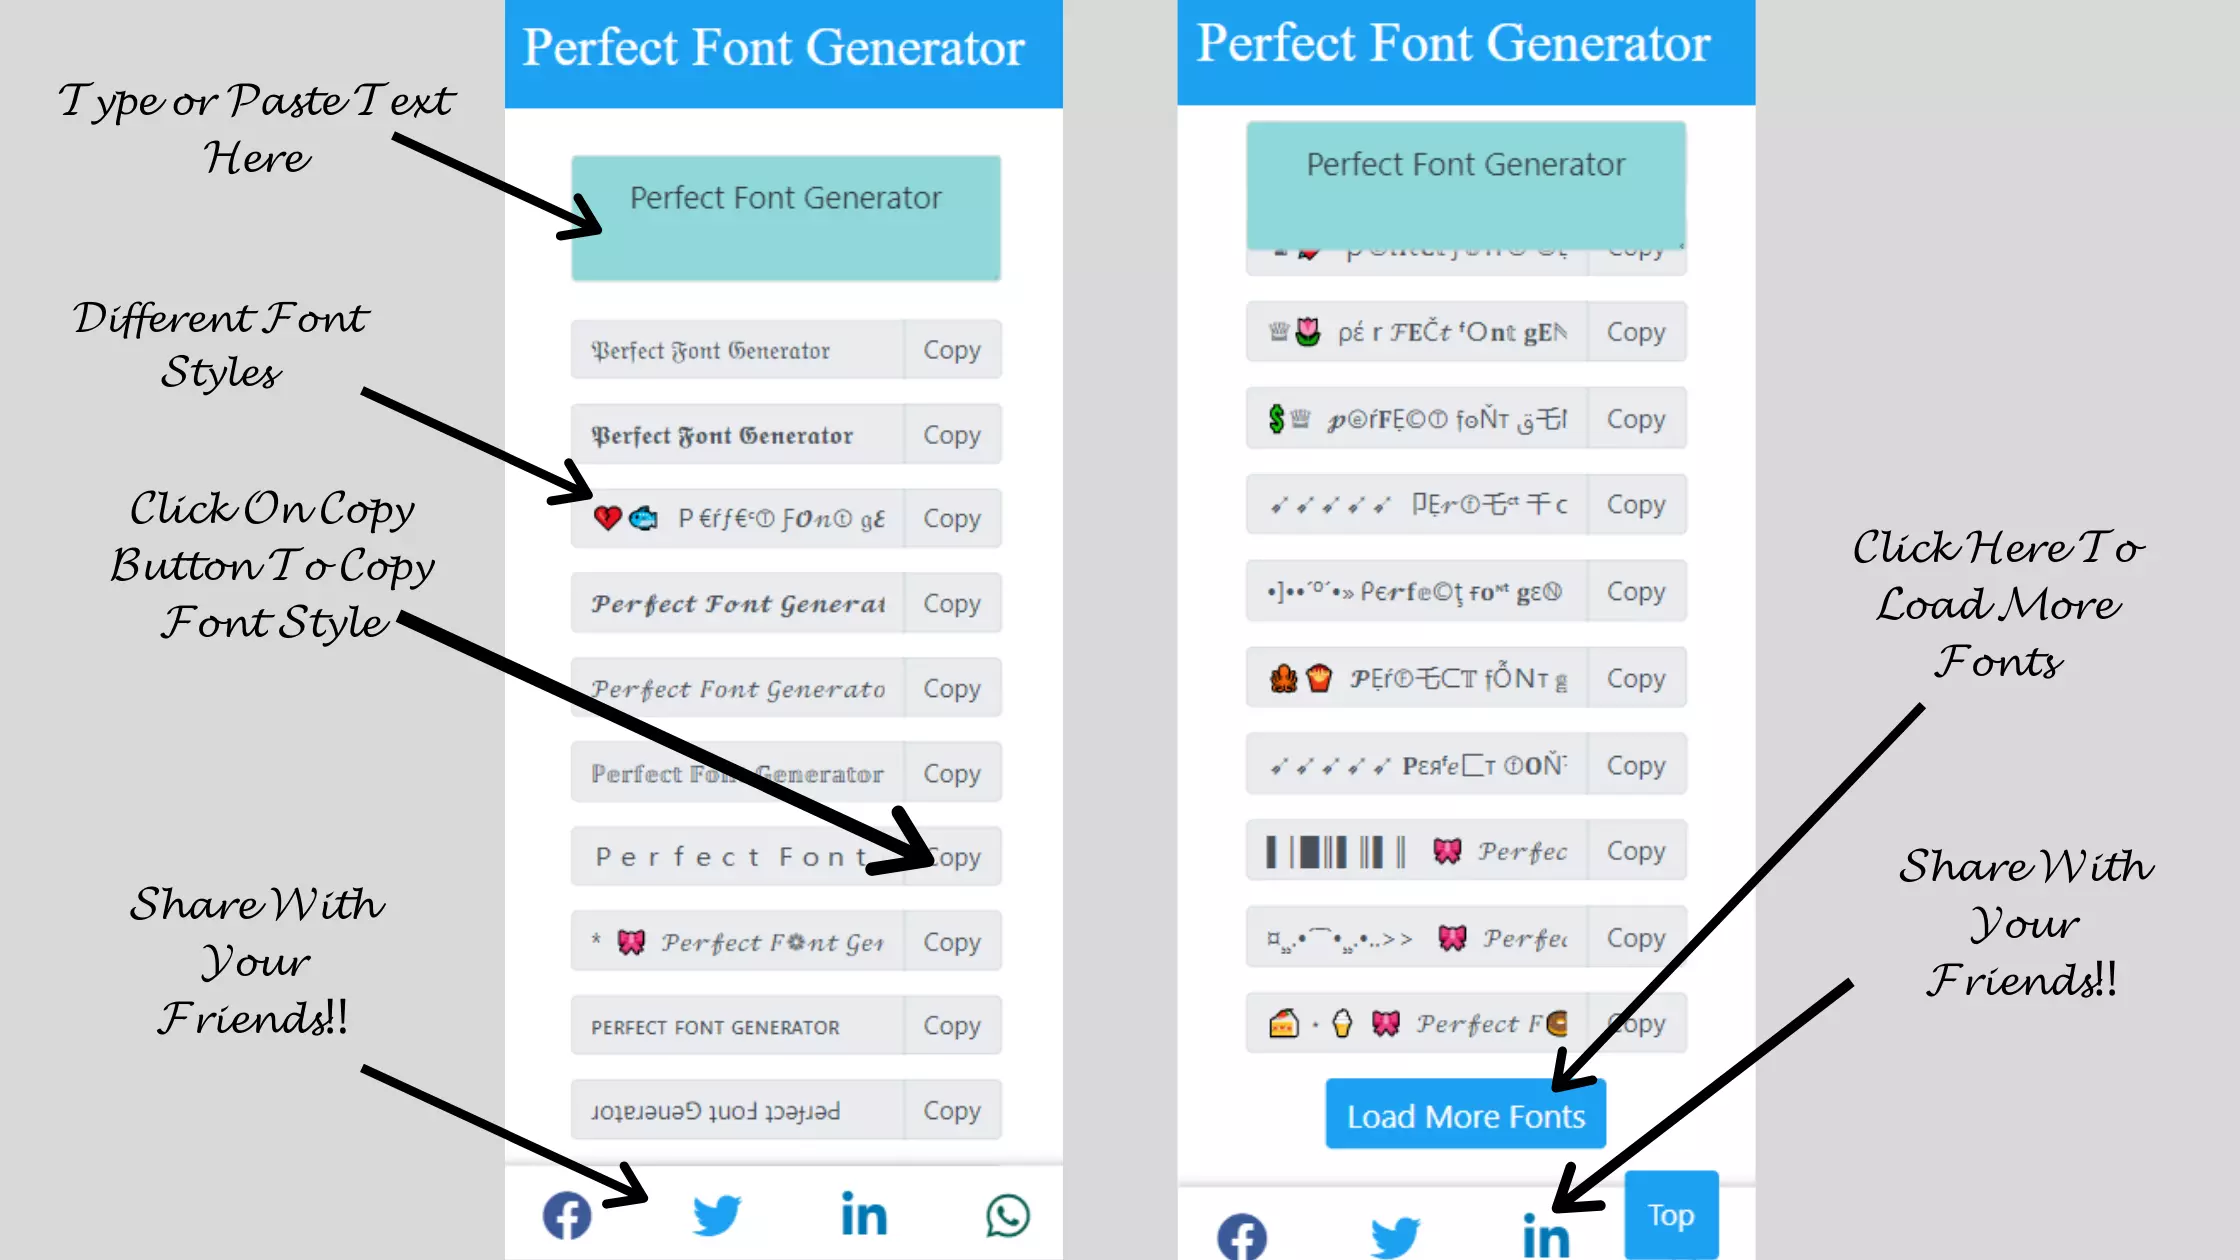Copy the all-caps font style
This screenshot has height=1260, width=2240.
tap(951, 1026)
